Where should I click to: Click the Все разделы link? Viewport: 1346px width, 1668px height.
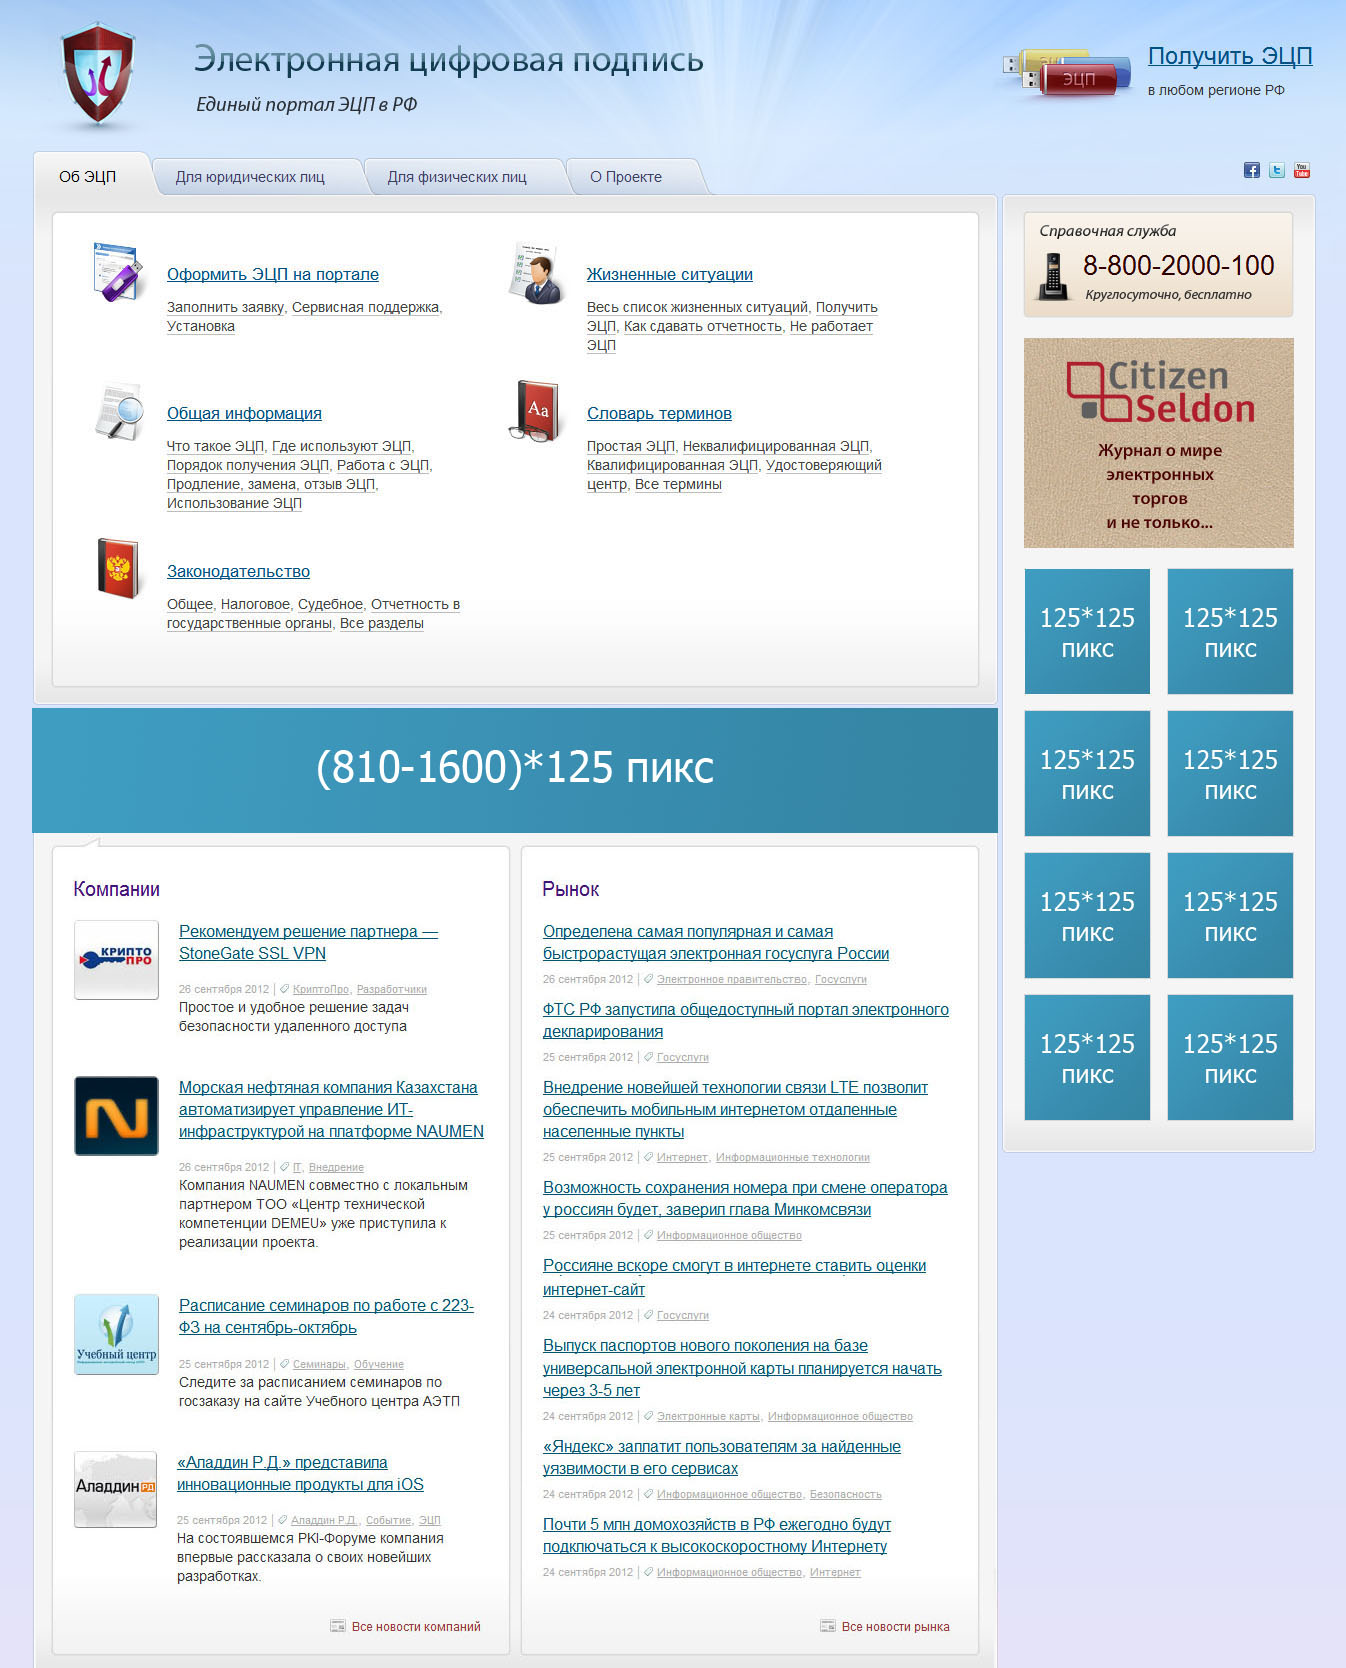pos(382,623)
